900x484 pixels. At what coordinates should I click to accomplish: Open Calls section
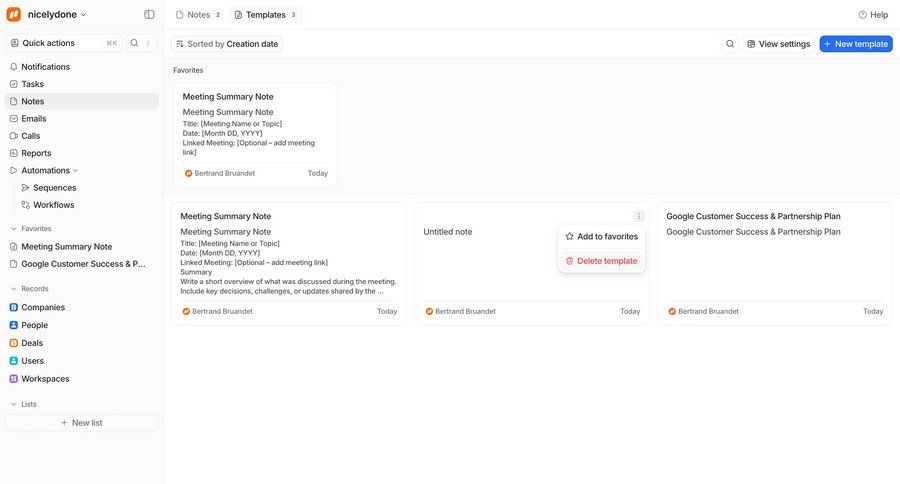(x=30, y=136)
